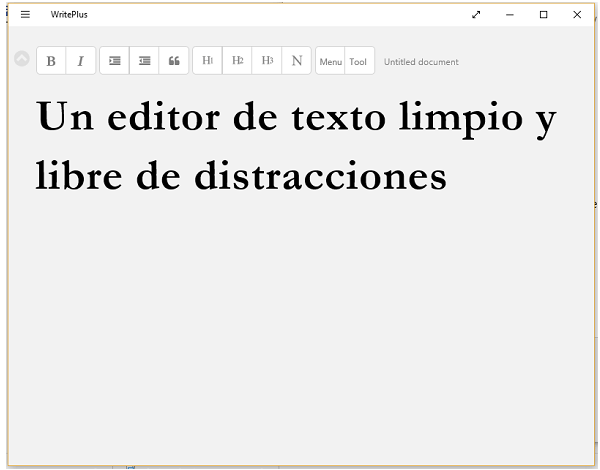This screenshot has width=600, height=470.
Task: Minimize the WritePlus window
Action: pos(510,15)
